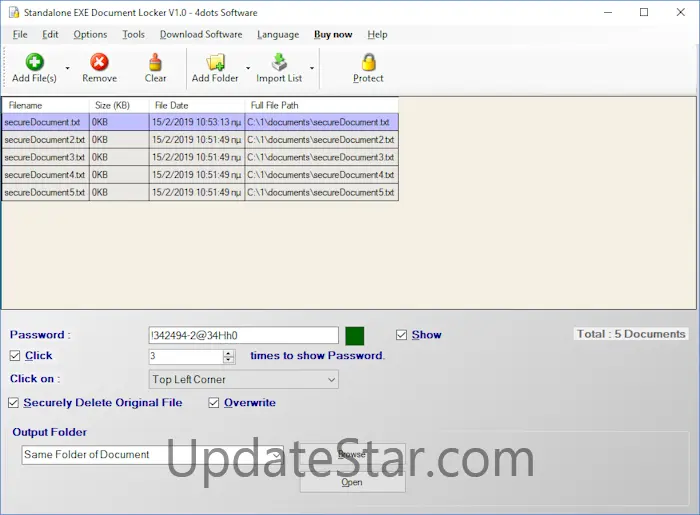Click the Browse button
Viewport: 700px width, 515px height.
(352, 455)
